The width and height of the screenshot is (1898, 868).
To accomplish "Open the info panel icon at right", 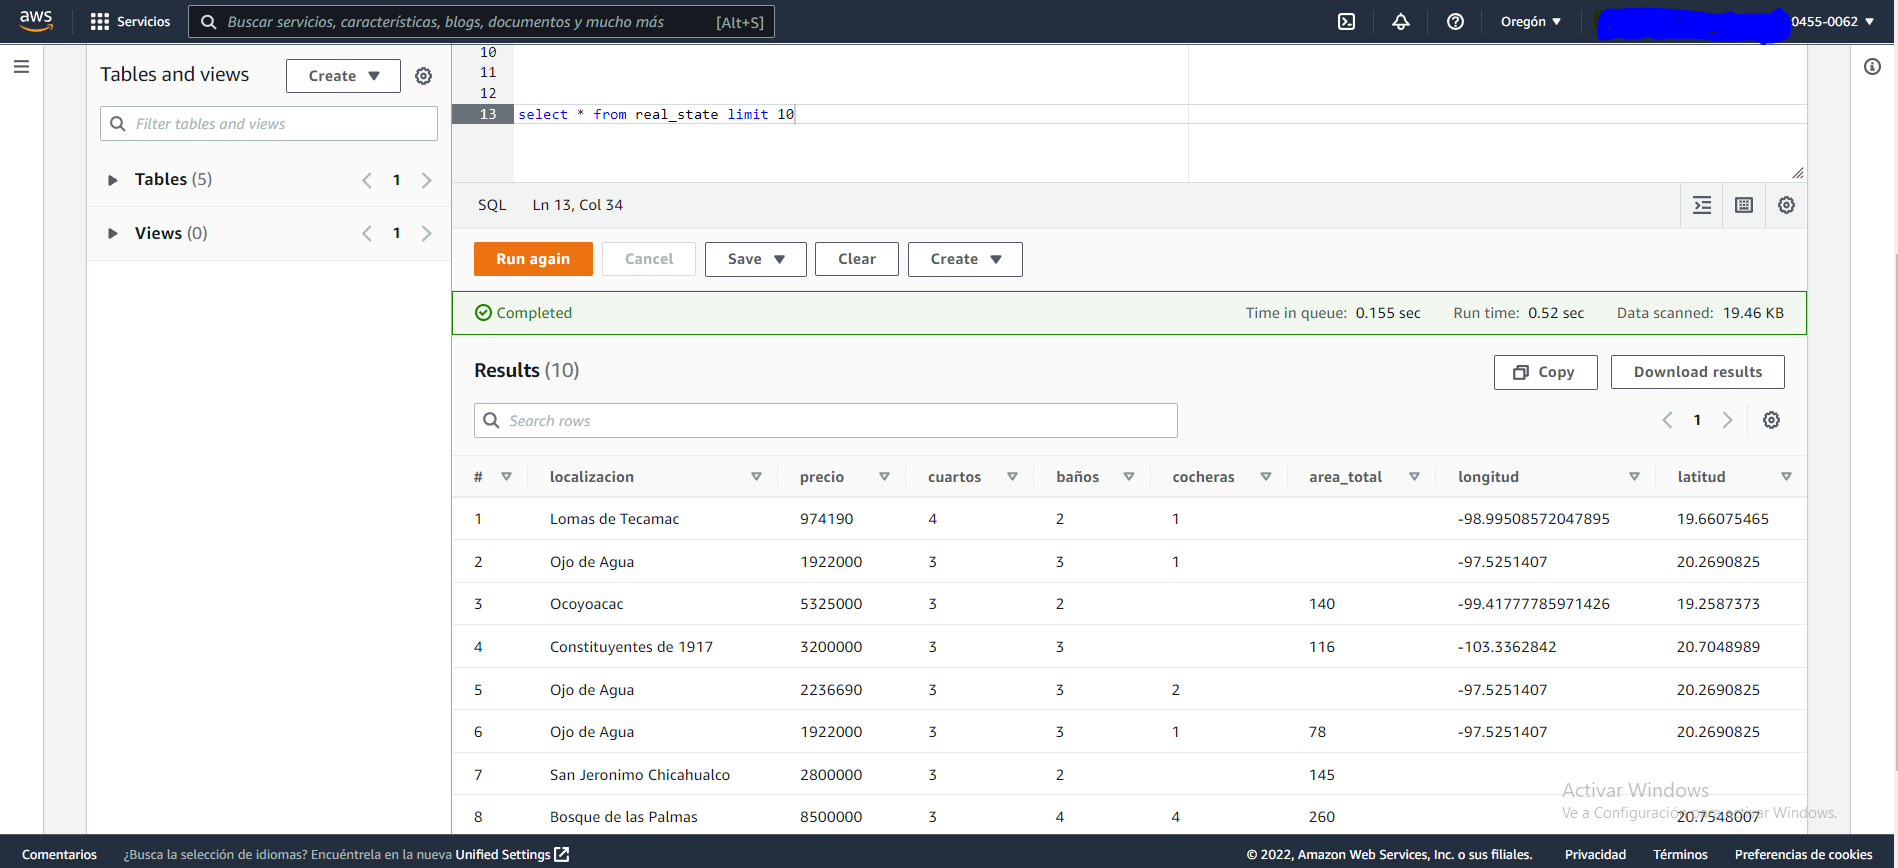I will point(1872,67).
